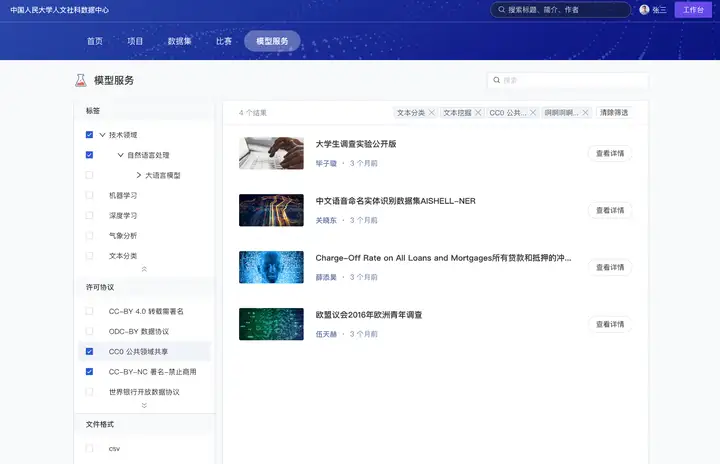Check the 机器学习 checkbox
720x464 pixels.
point(90,195)
